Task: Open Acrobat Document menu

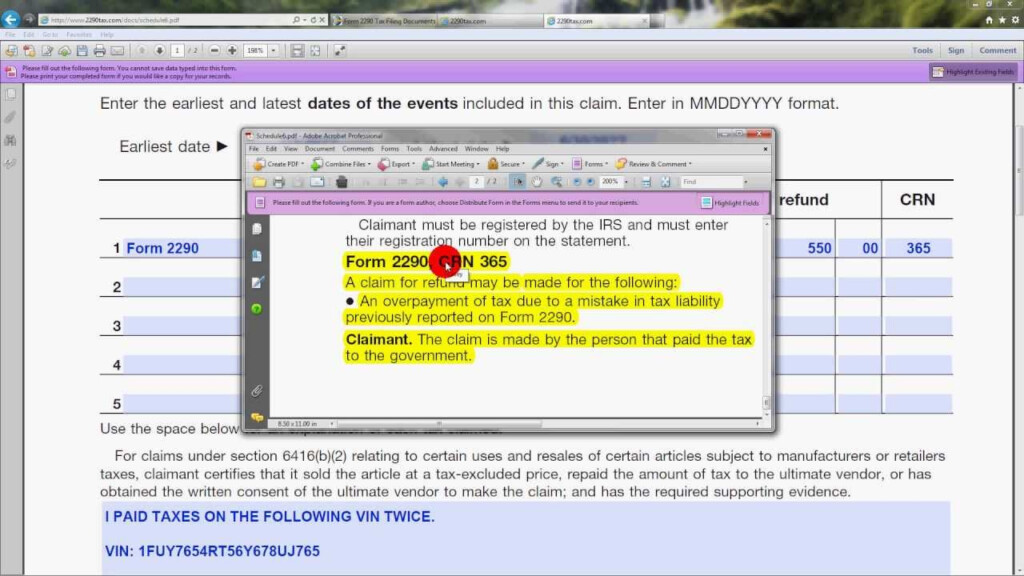Action: (319, 149)
